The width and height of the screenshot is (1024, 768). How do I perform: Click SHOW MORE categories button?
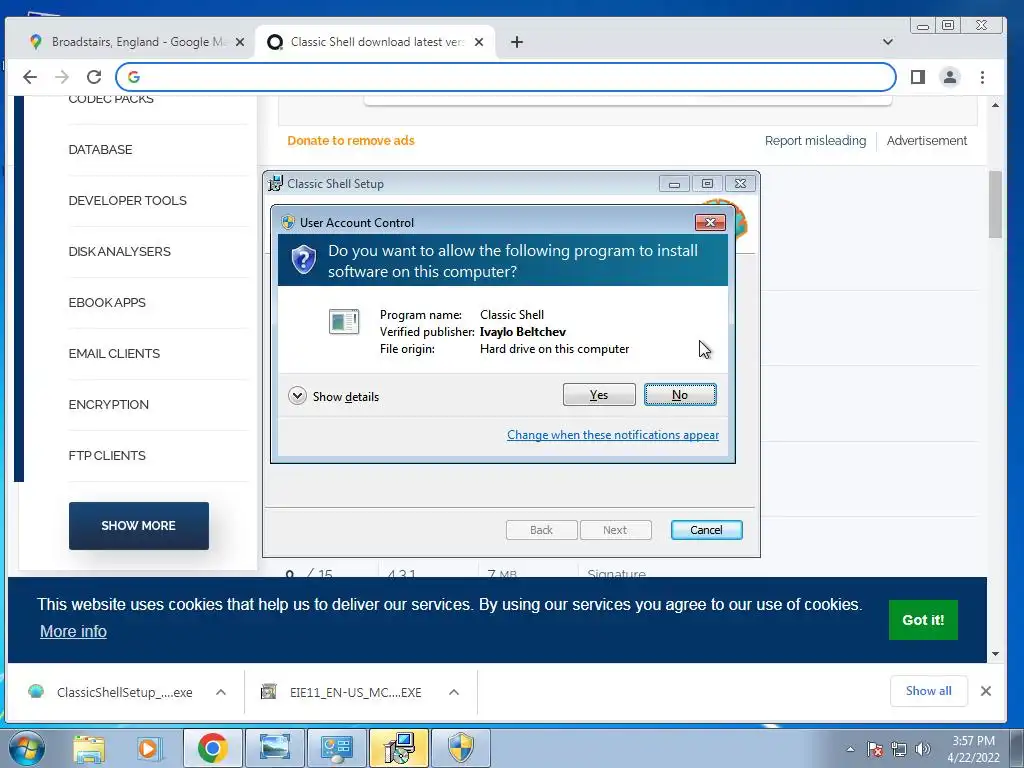pyautogui.click(x=138, y=526)
